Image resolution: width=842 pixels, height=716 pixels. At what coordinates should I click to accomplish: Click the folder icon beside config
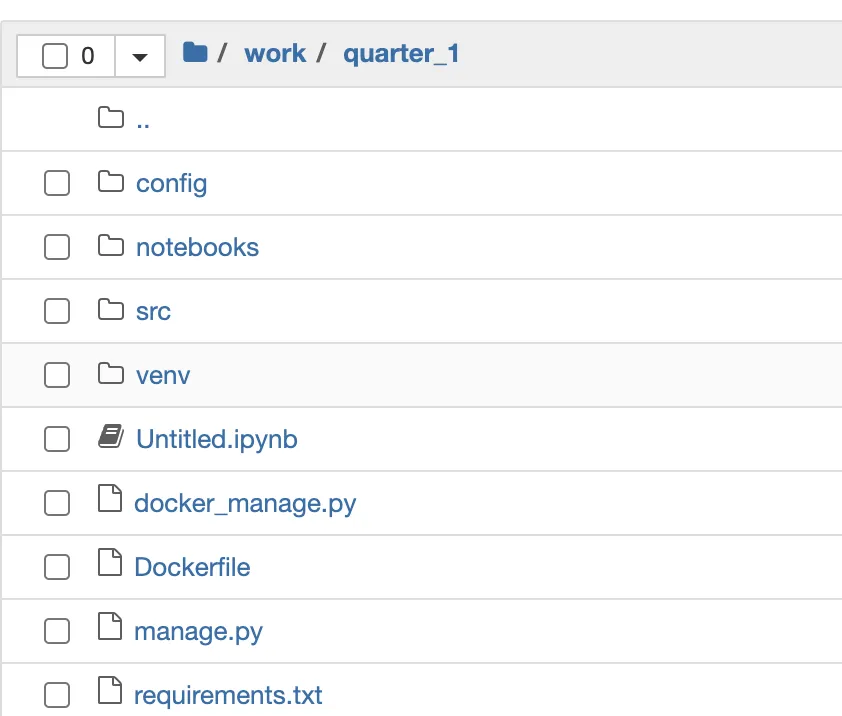pyautogui.click(x=110, y=182)
